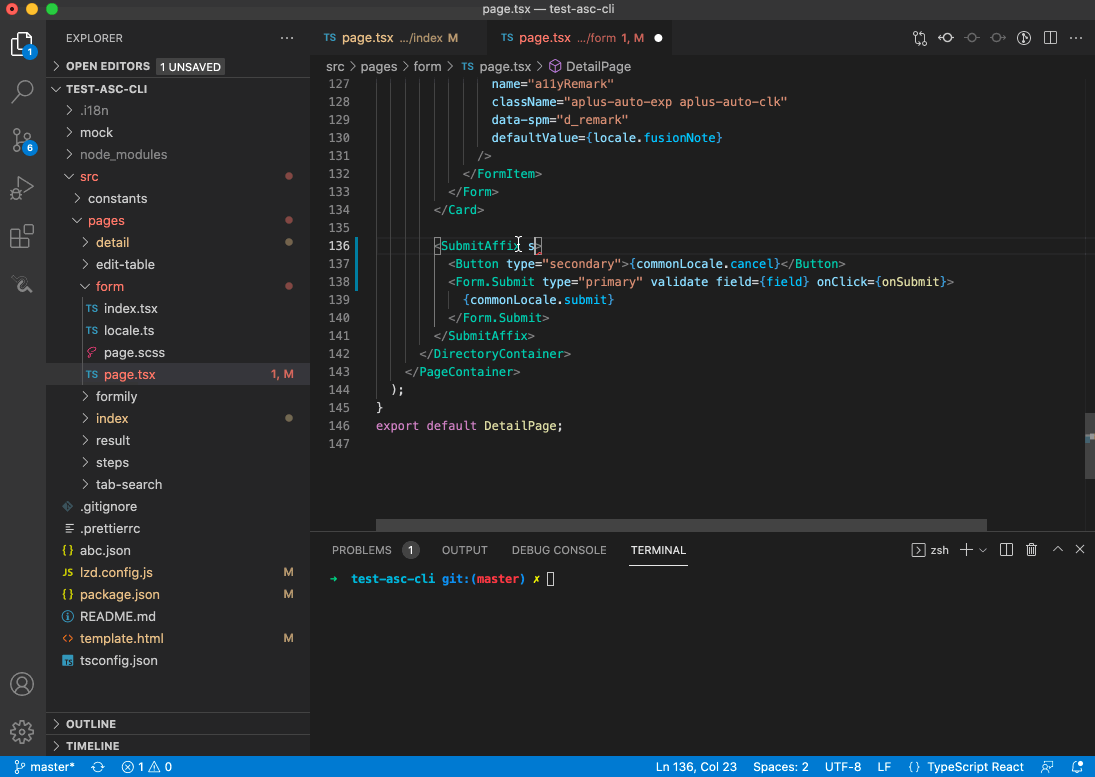Expand the mock folder
Viewport: 1095px width, 777px height.
coord(96,132)
